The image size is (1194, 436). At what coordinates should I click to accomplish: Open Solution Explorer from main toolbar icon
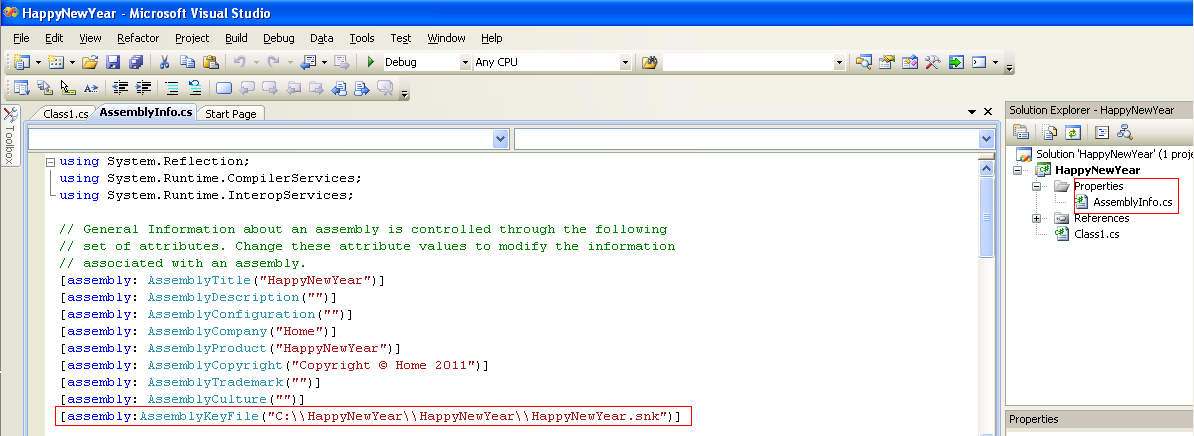point(864,62)
